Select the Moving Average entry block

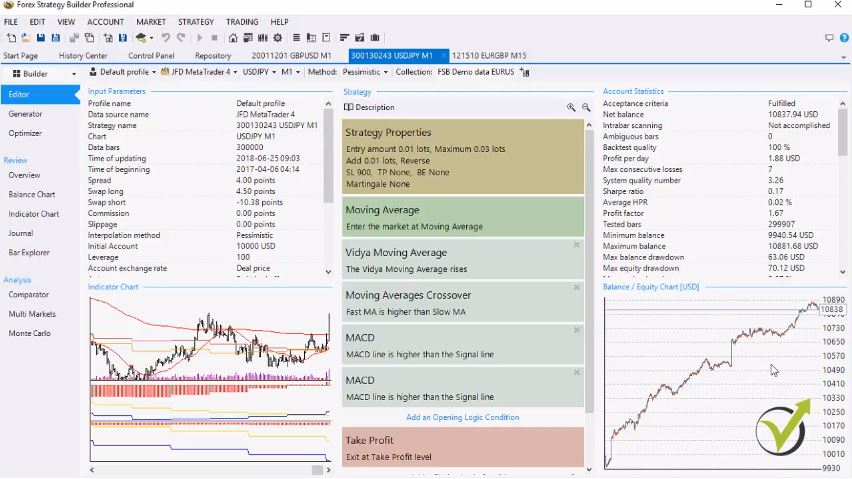coord(463,217)
